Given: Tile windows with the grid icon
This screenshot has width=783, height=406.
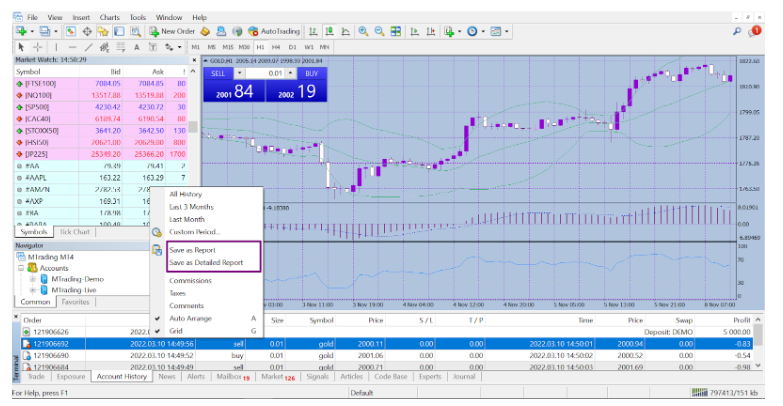Looking at the screenshot, I should click(x=395, y=31).
